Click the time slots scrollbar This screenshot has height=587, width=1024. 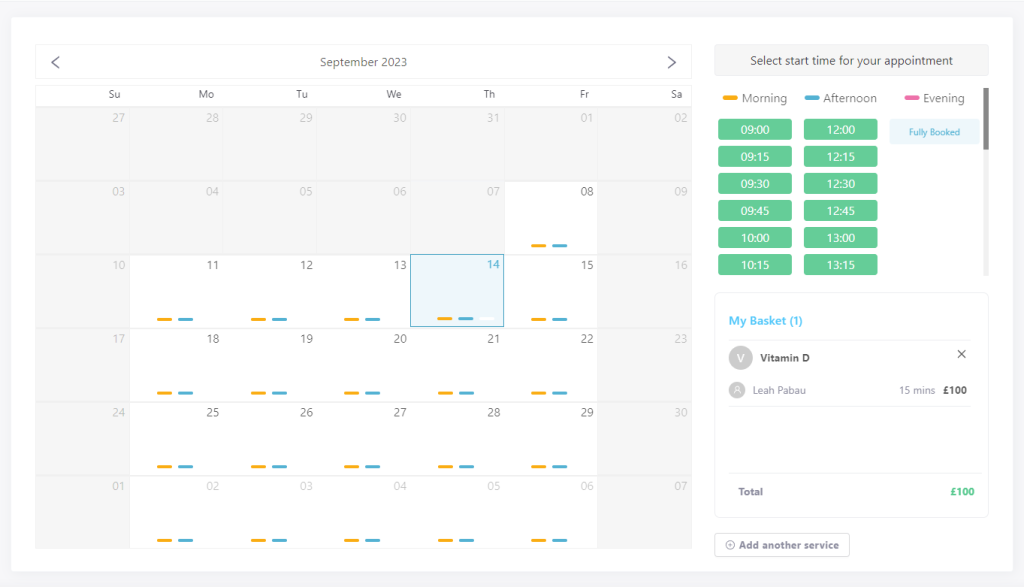[986, 120]
